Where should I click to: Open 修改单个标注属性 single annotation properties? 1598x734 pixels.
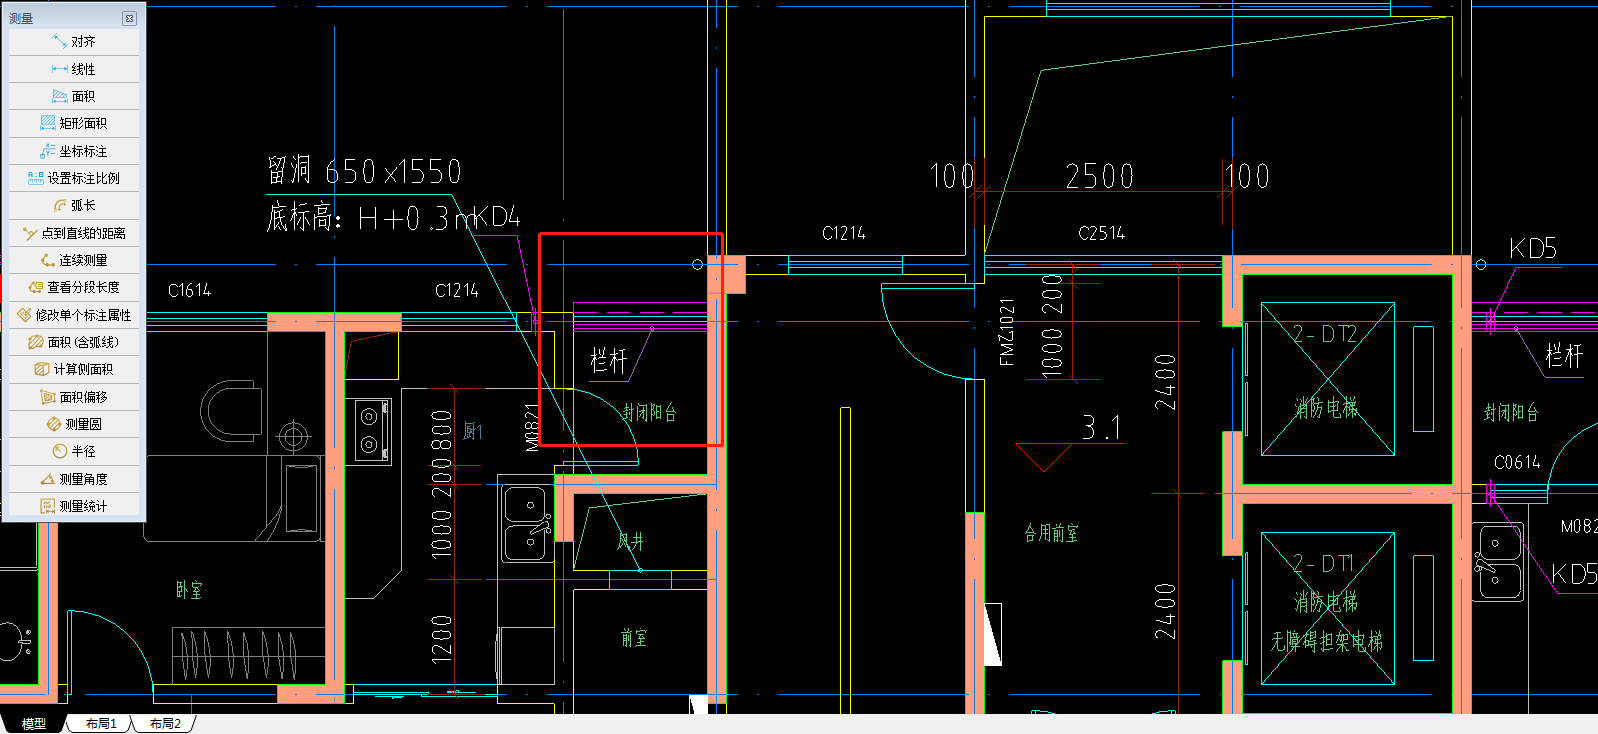pos(74,315)
